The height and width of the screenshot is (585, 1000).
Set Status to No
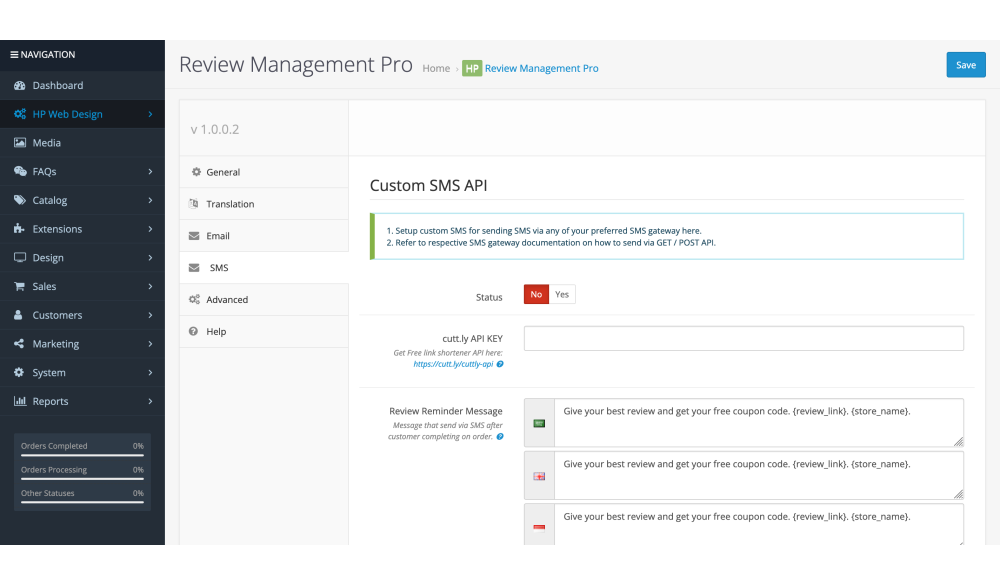tap(536, 295)
